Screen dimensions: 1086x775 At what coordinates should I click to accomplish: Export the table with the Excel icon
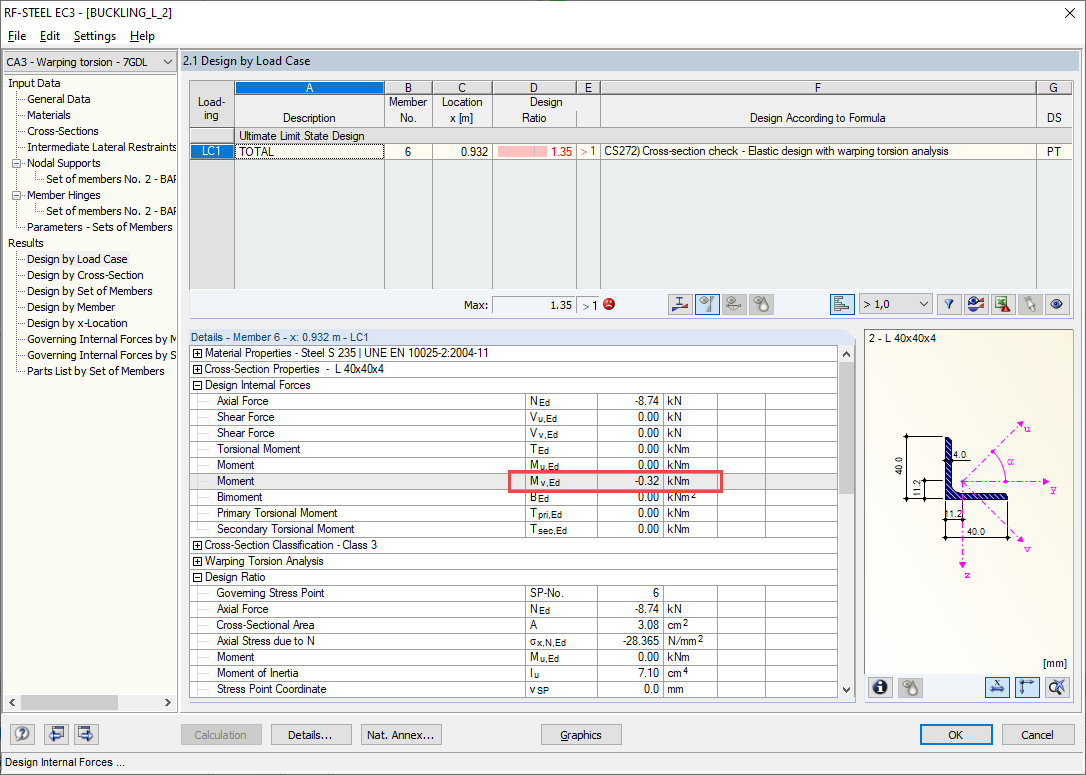[x=1003, y=304]
